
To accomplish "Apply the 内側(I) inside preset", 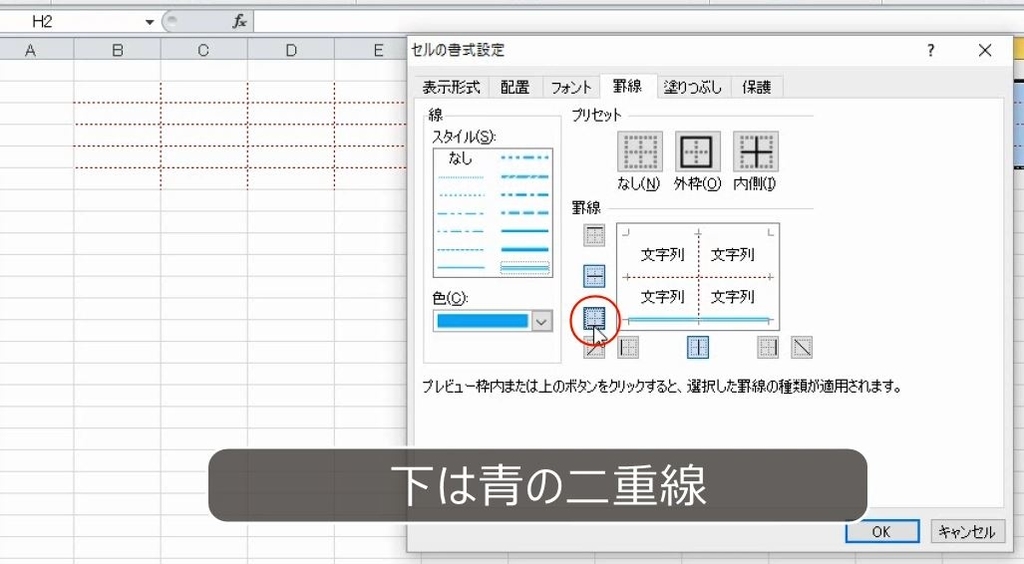I will click(756, 151).
